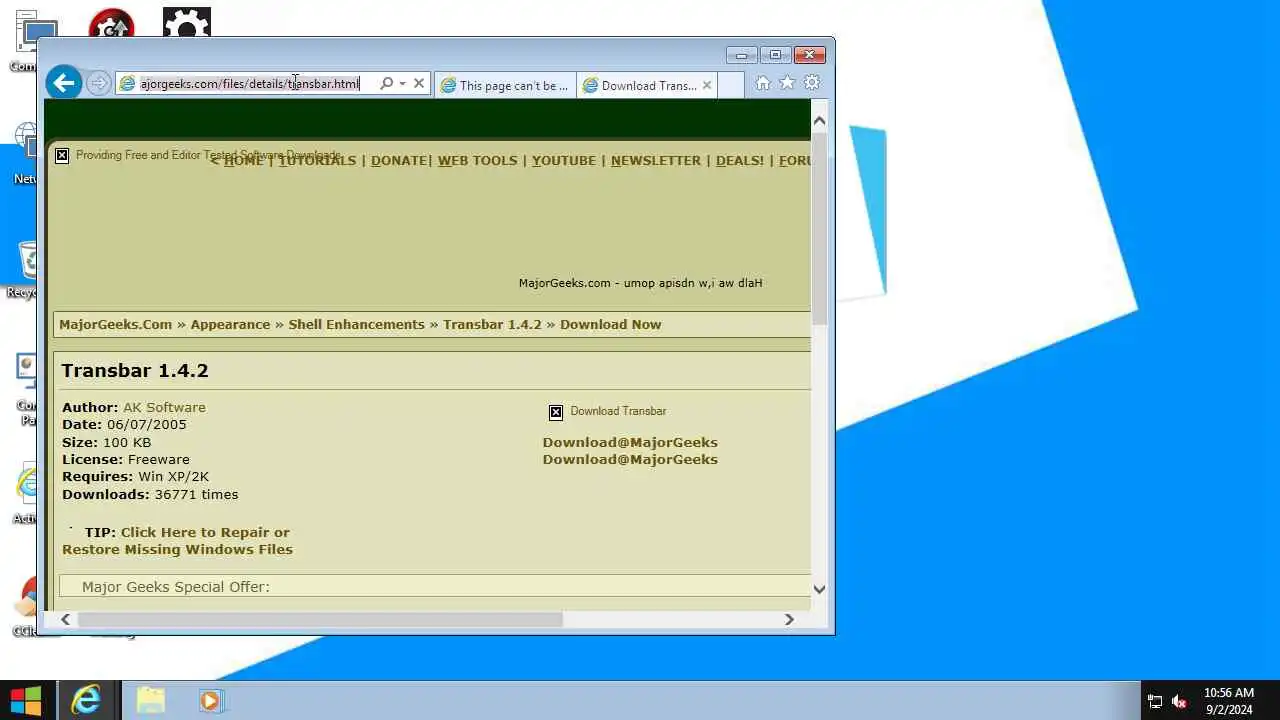Click inside the address bar URL field
The height and width of the screenshot is (720, 1280).
[250, 84]
